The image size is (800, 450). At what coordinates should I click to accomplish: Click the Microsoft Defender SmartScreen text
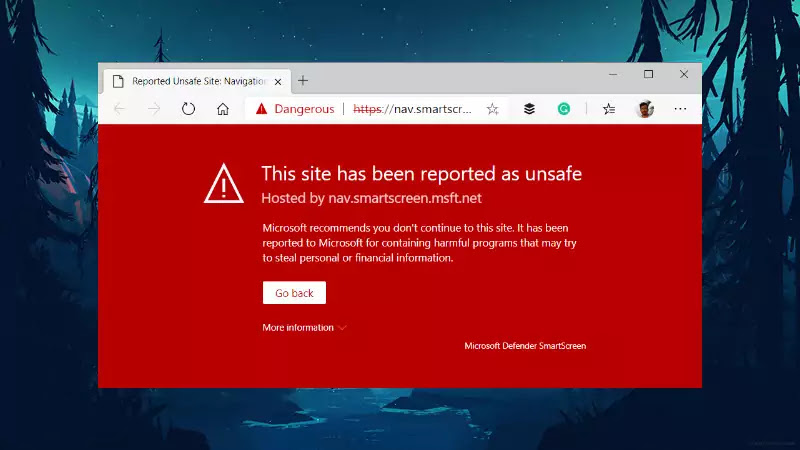(525, 346)
